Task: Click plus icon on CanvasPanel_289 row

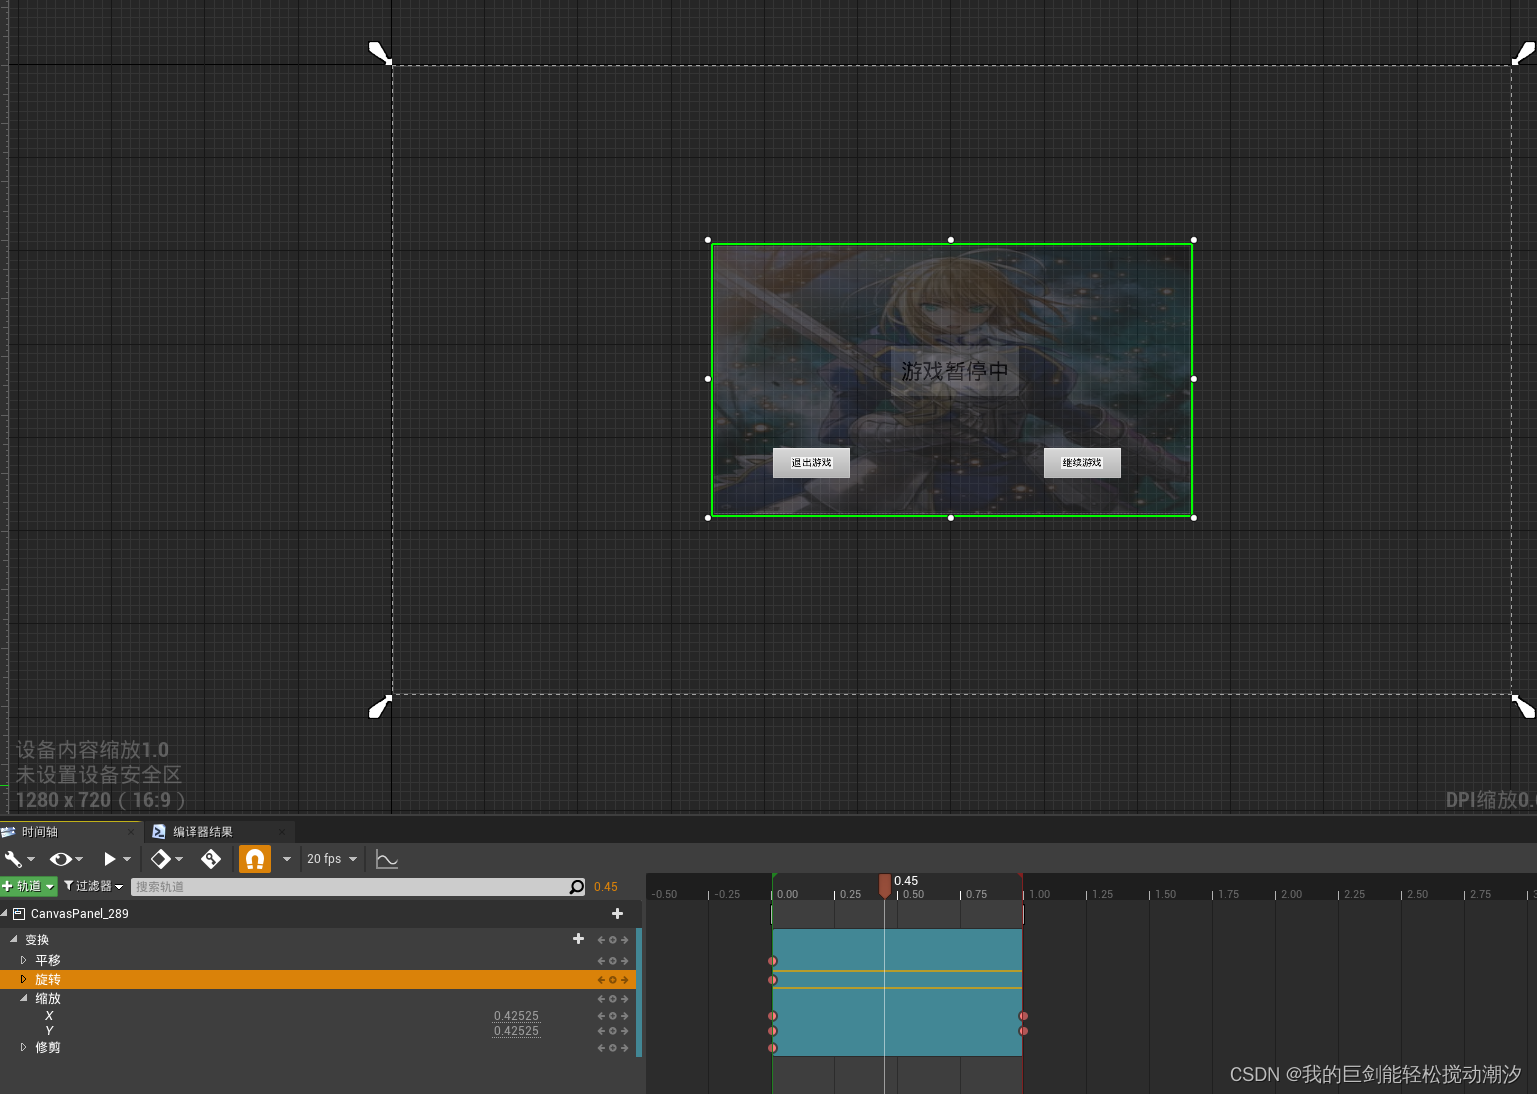Action: [x=617, y=913]
